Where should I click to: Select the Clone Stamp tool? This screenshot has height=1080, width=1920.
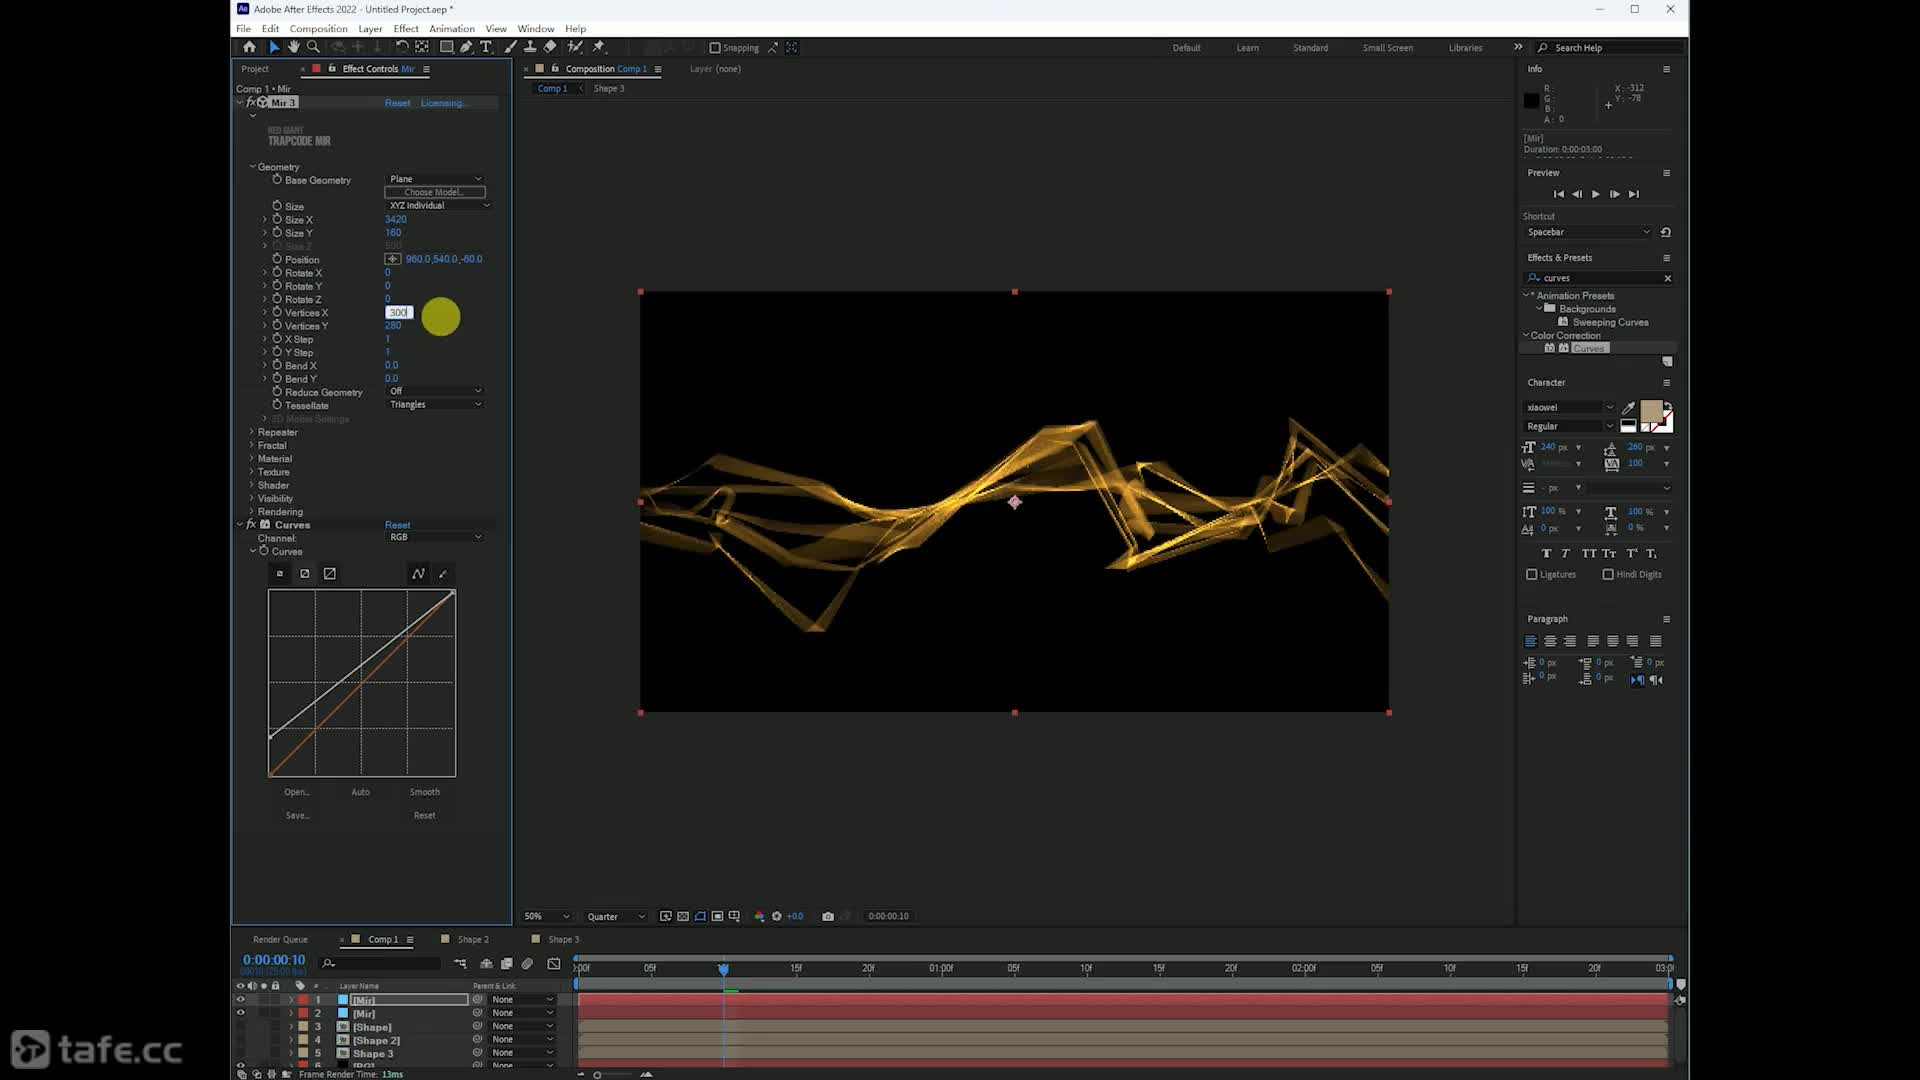click(x=530, y=47)
